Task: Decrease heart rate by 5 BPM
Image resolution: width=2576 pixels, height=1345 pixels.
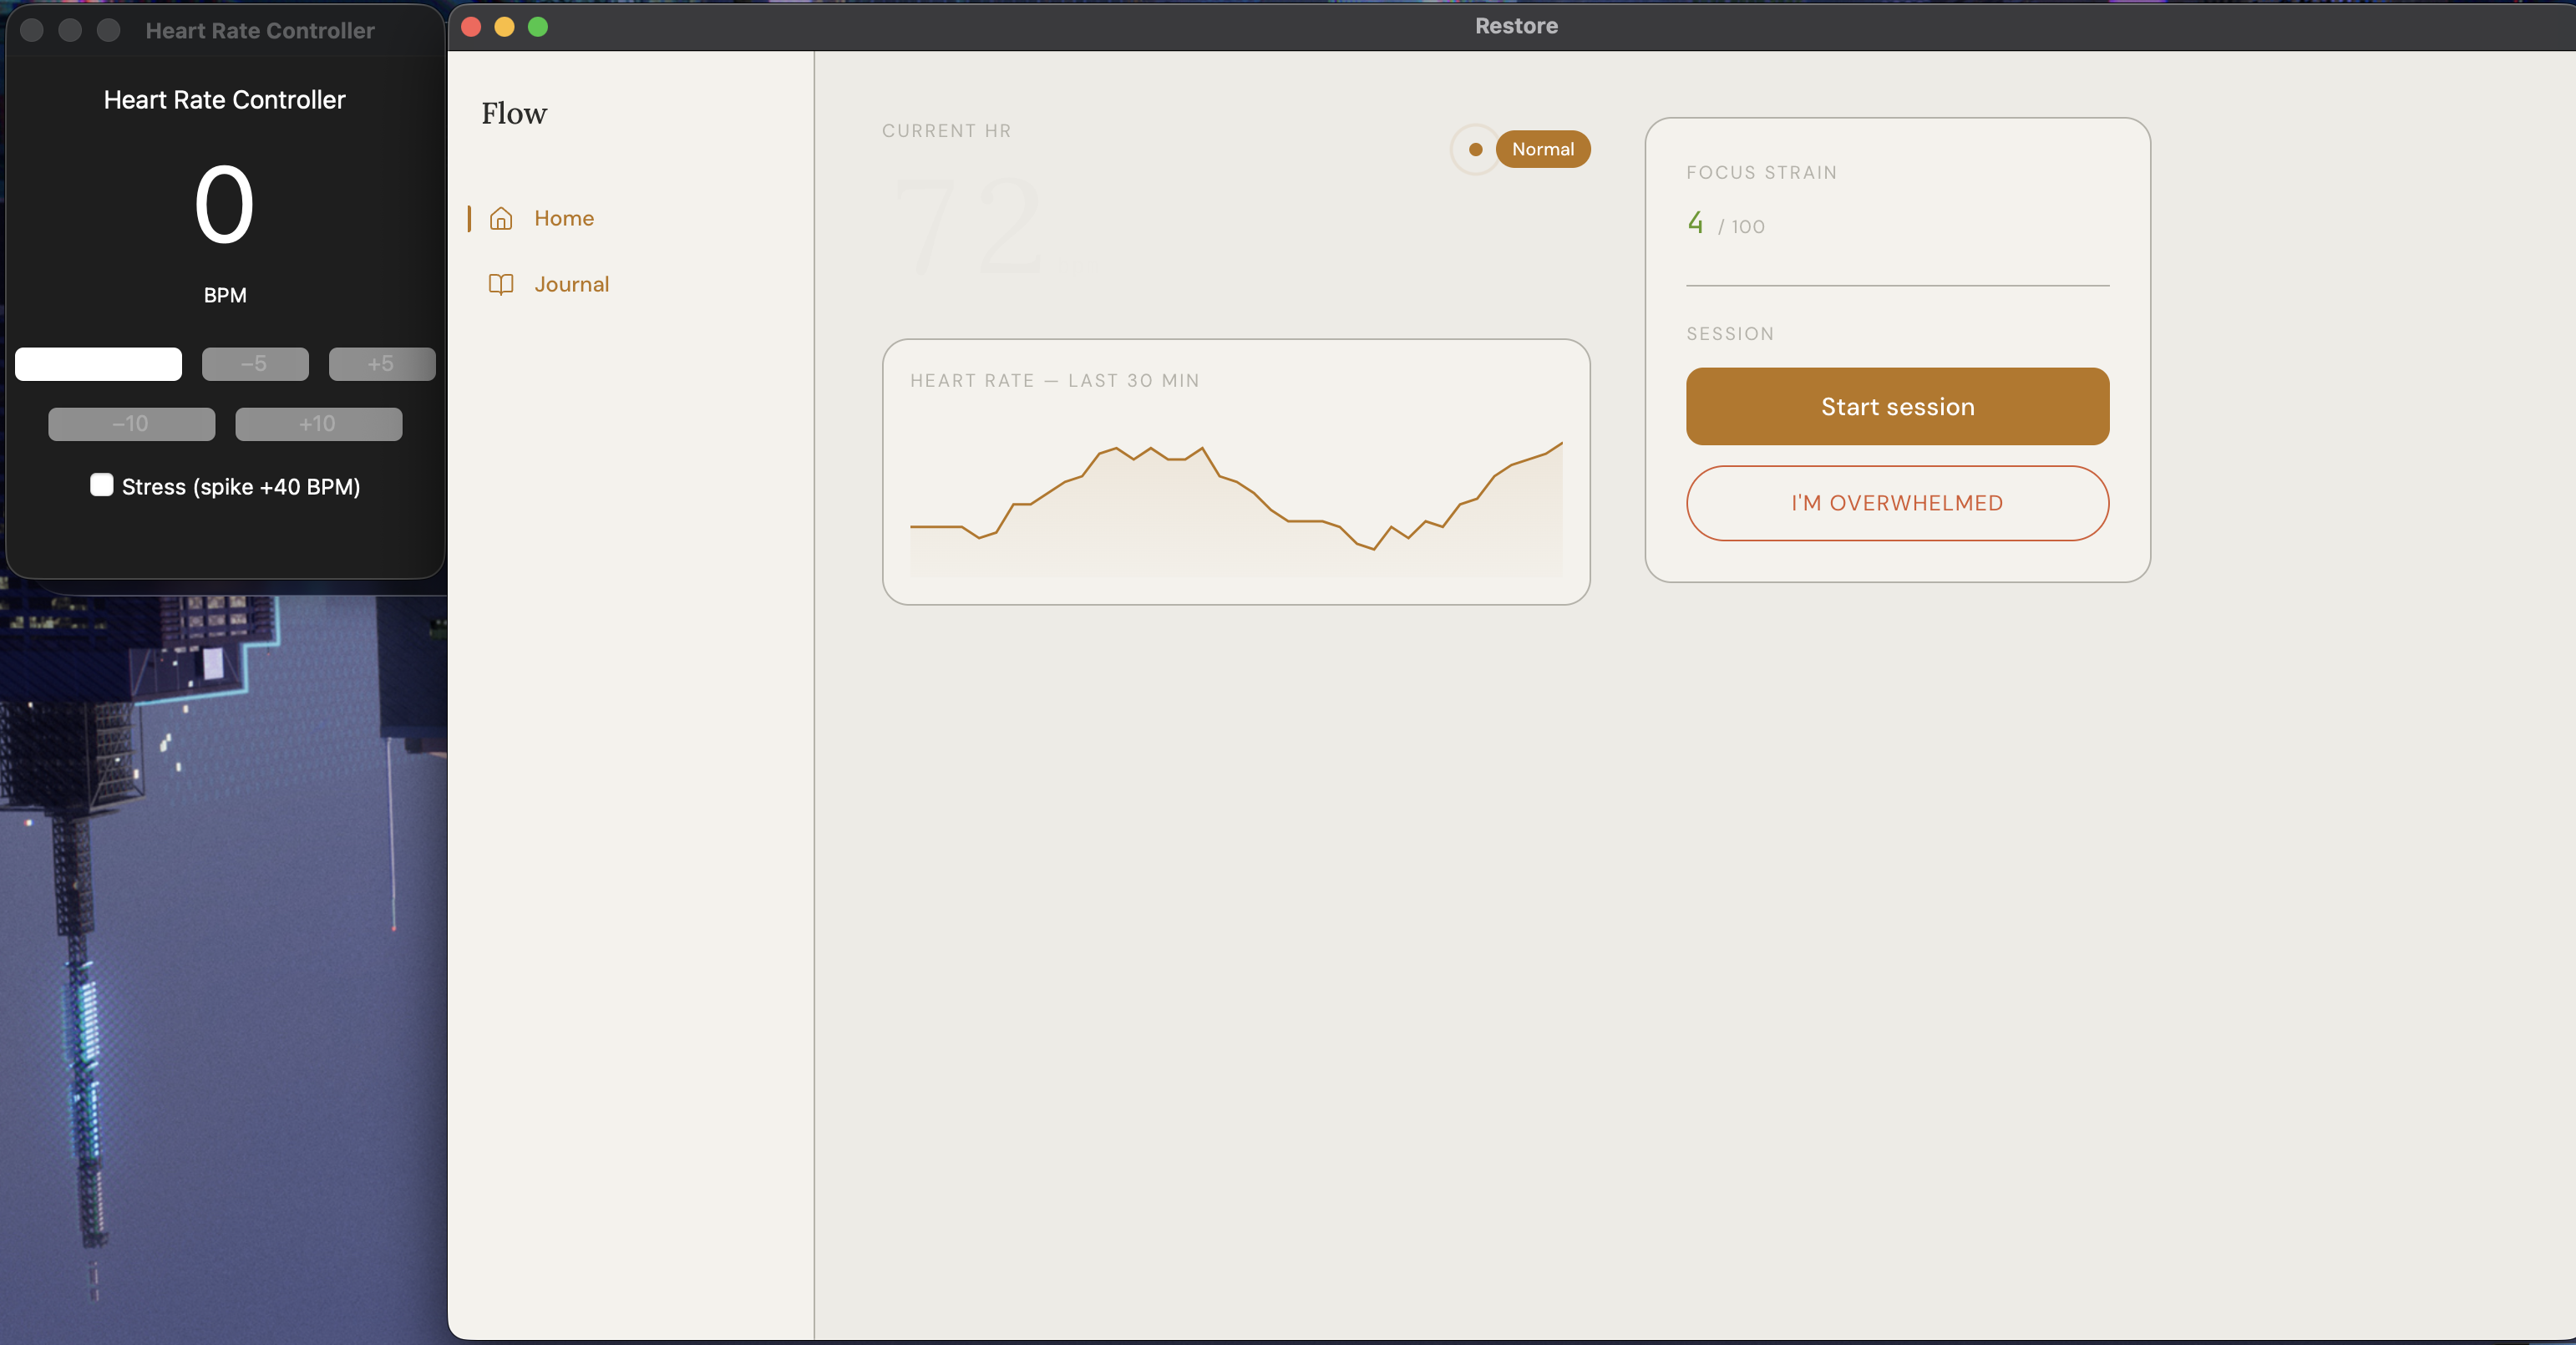Action: [255, 364]
